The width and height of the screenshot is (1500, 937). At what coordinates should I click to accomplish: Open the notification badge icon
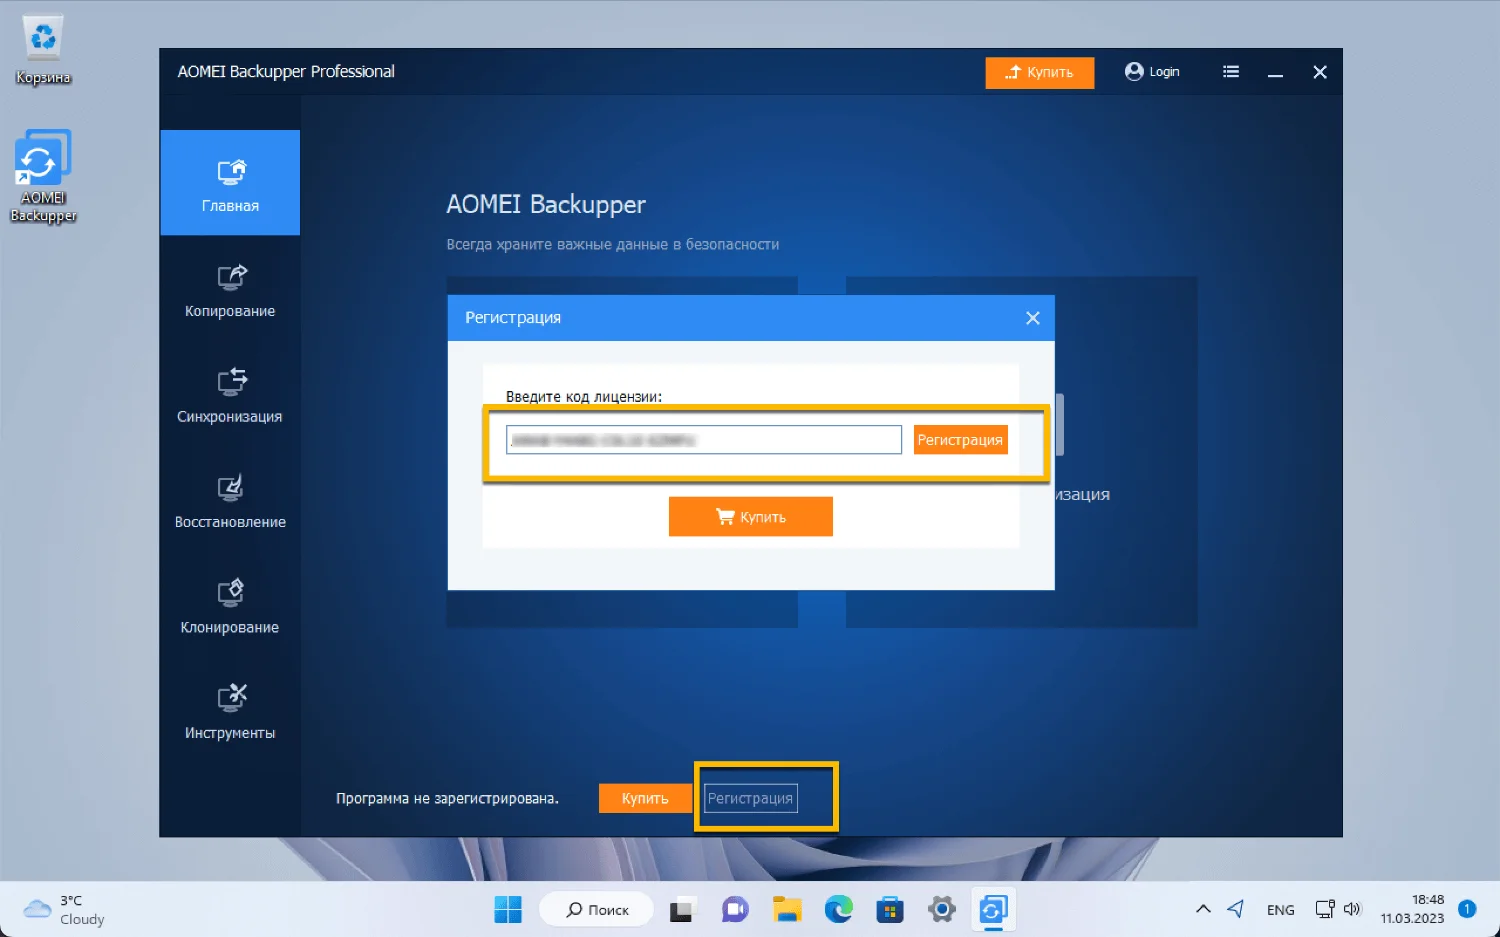(x=1467, y=909)
